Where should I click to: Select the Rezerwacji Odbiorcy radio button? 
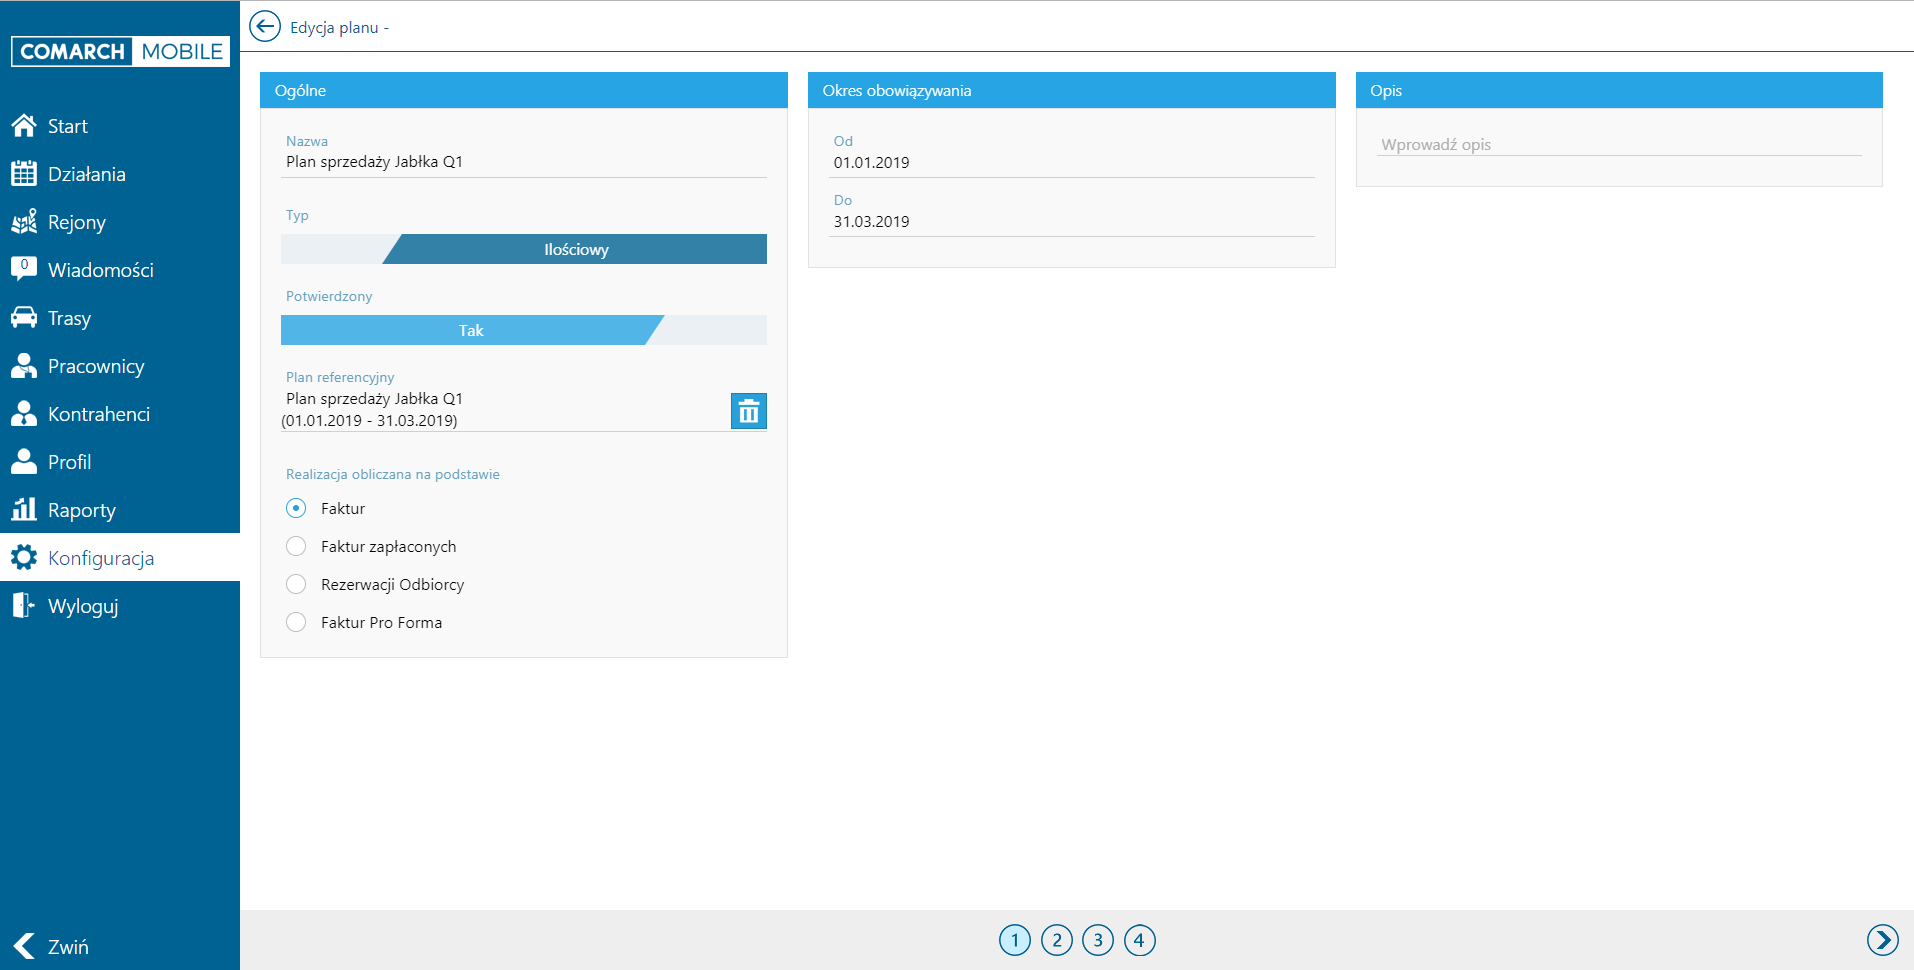pos(296,584)
